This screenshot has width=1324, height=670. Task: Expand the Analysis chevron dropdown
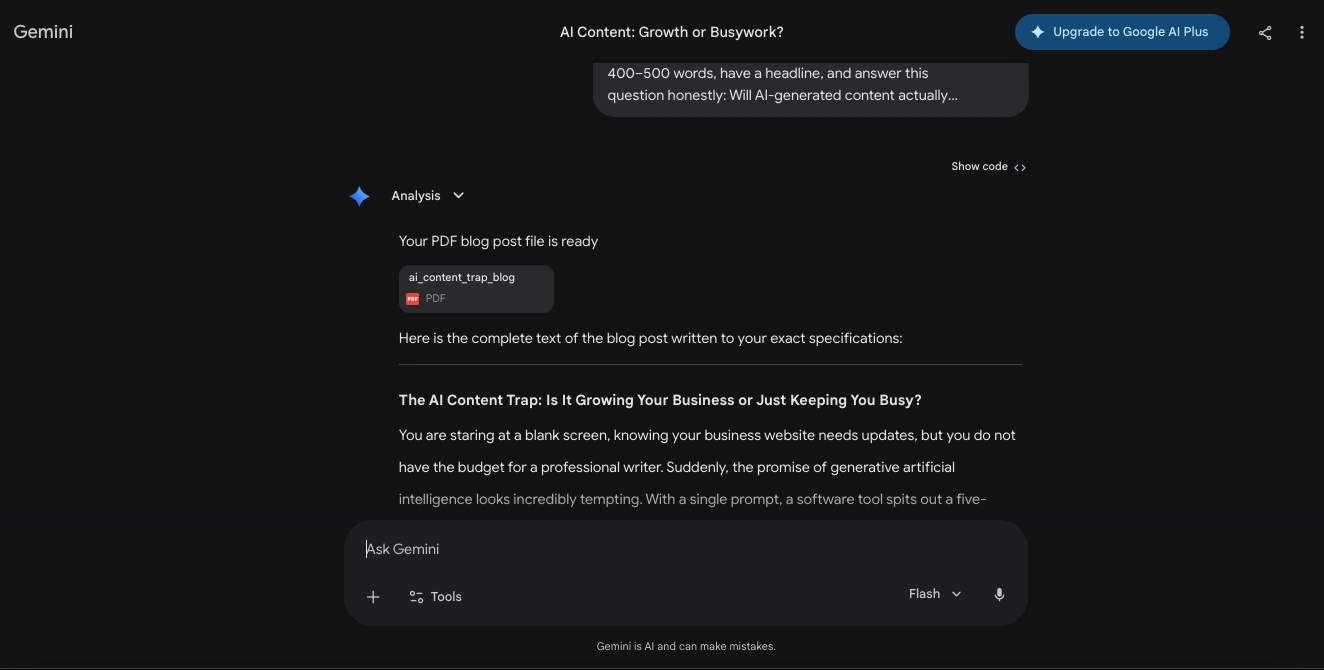pyautogui.click(x=458, y=195)
